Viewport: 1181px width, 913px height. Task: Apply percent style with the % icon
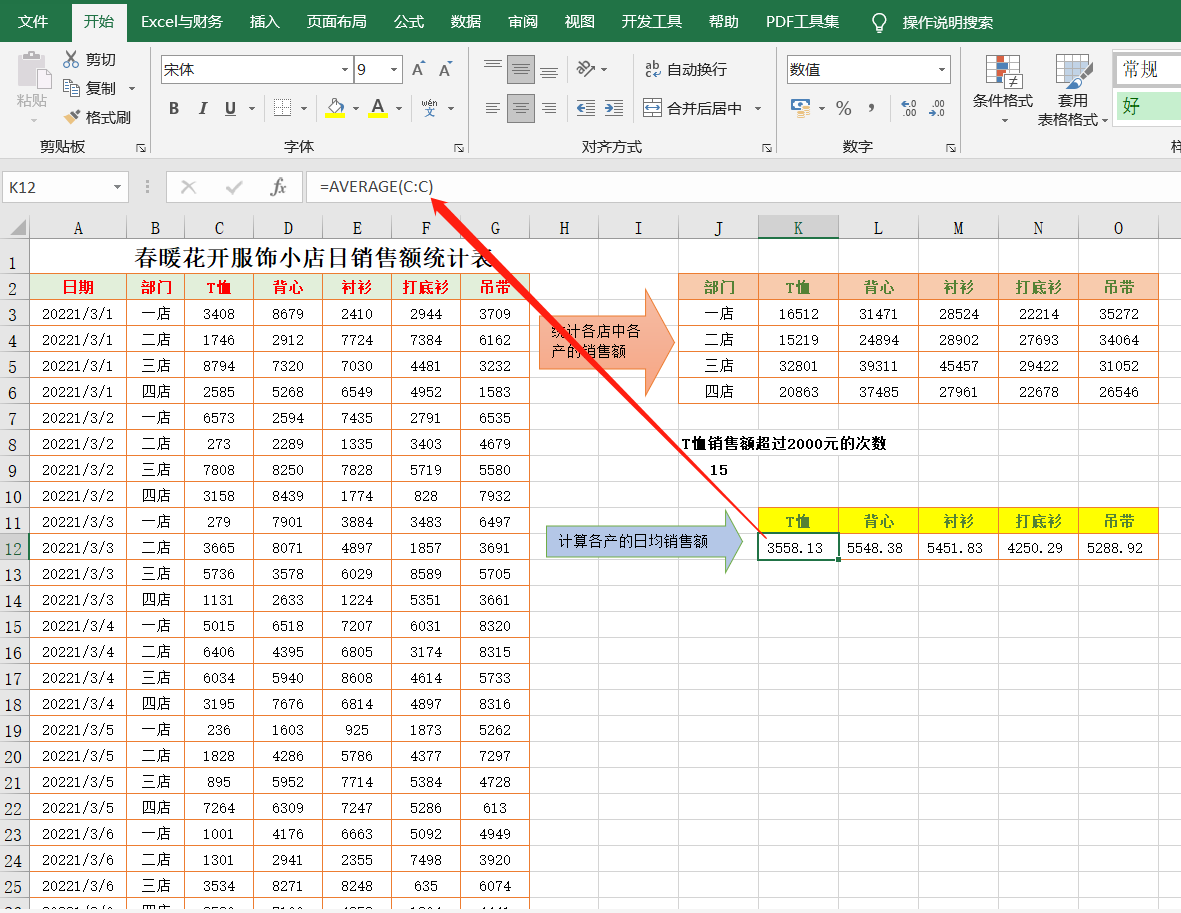click(x=843, y=108)
